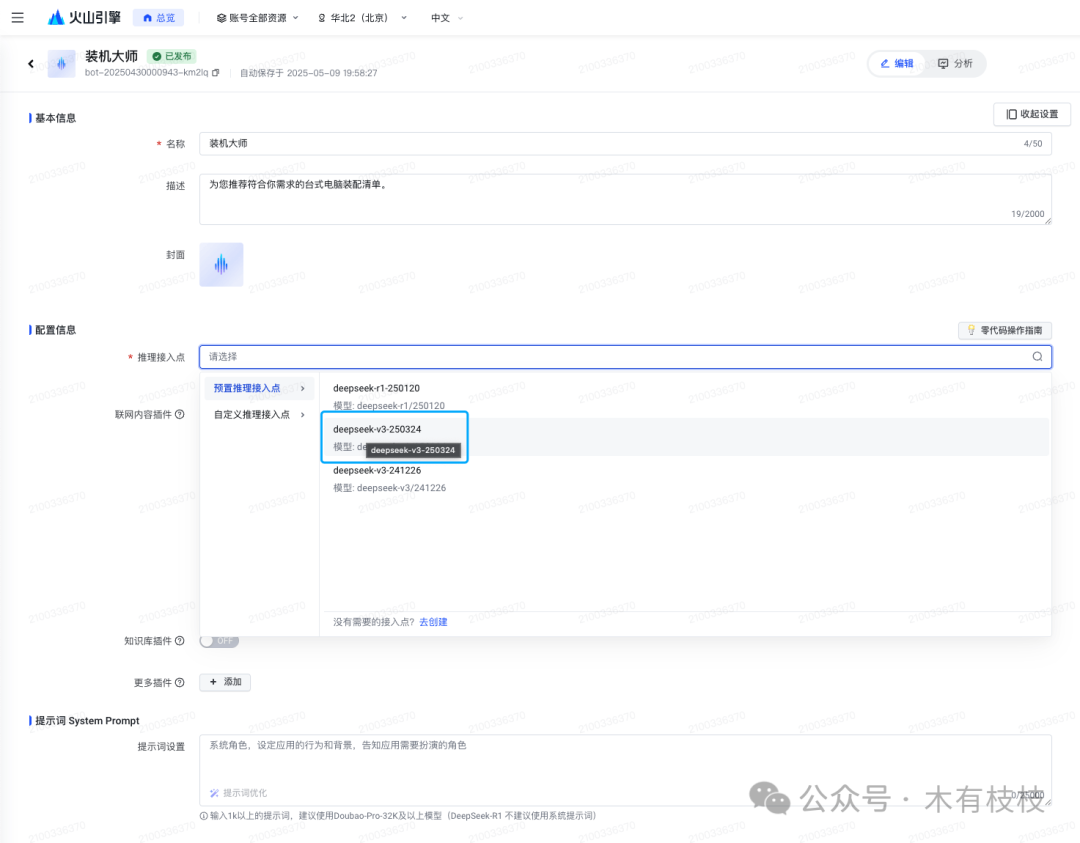This screenshot has height=843, width=1080.
Task: Open the 华北2 (北京) region selector
Action: click(362, 18)
